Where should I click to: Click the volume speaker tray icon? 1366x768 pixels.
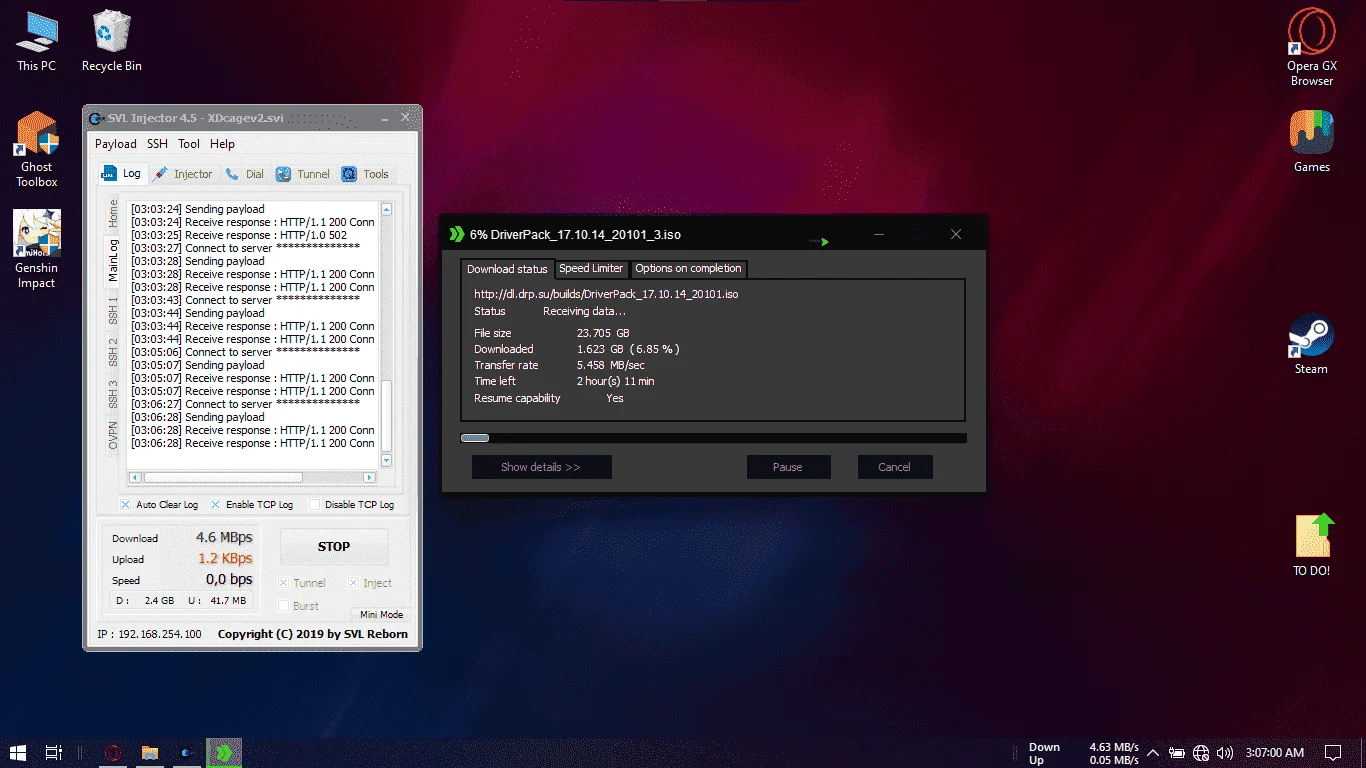(x=1225, y=752)
